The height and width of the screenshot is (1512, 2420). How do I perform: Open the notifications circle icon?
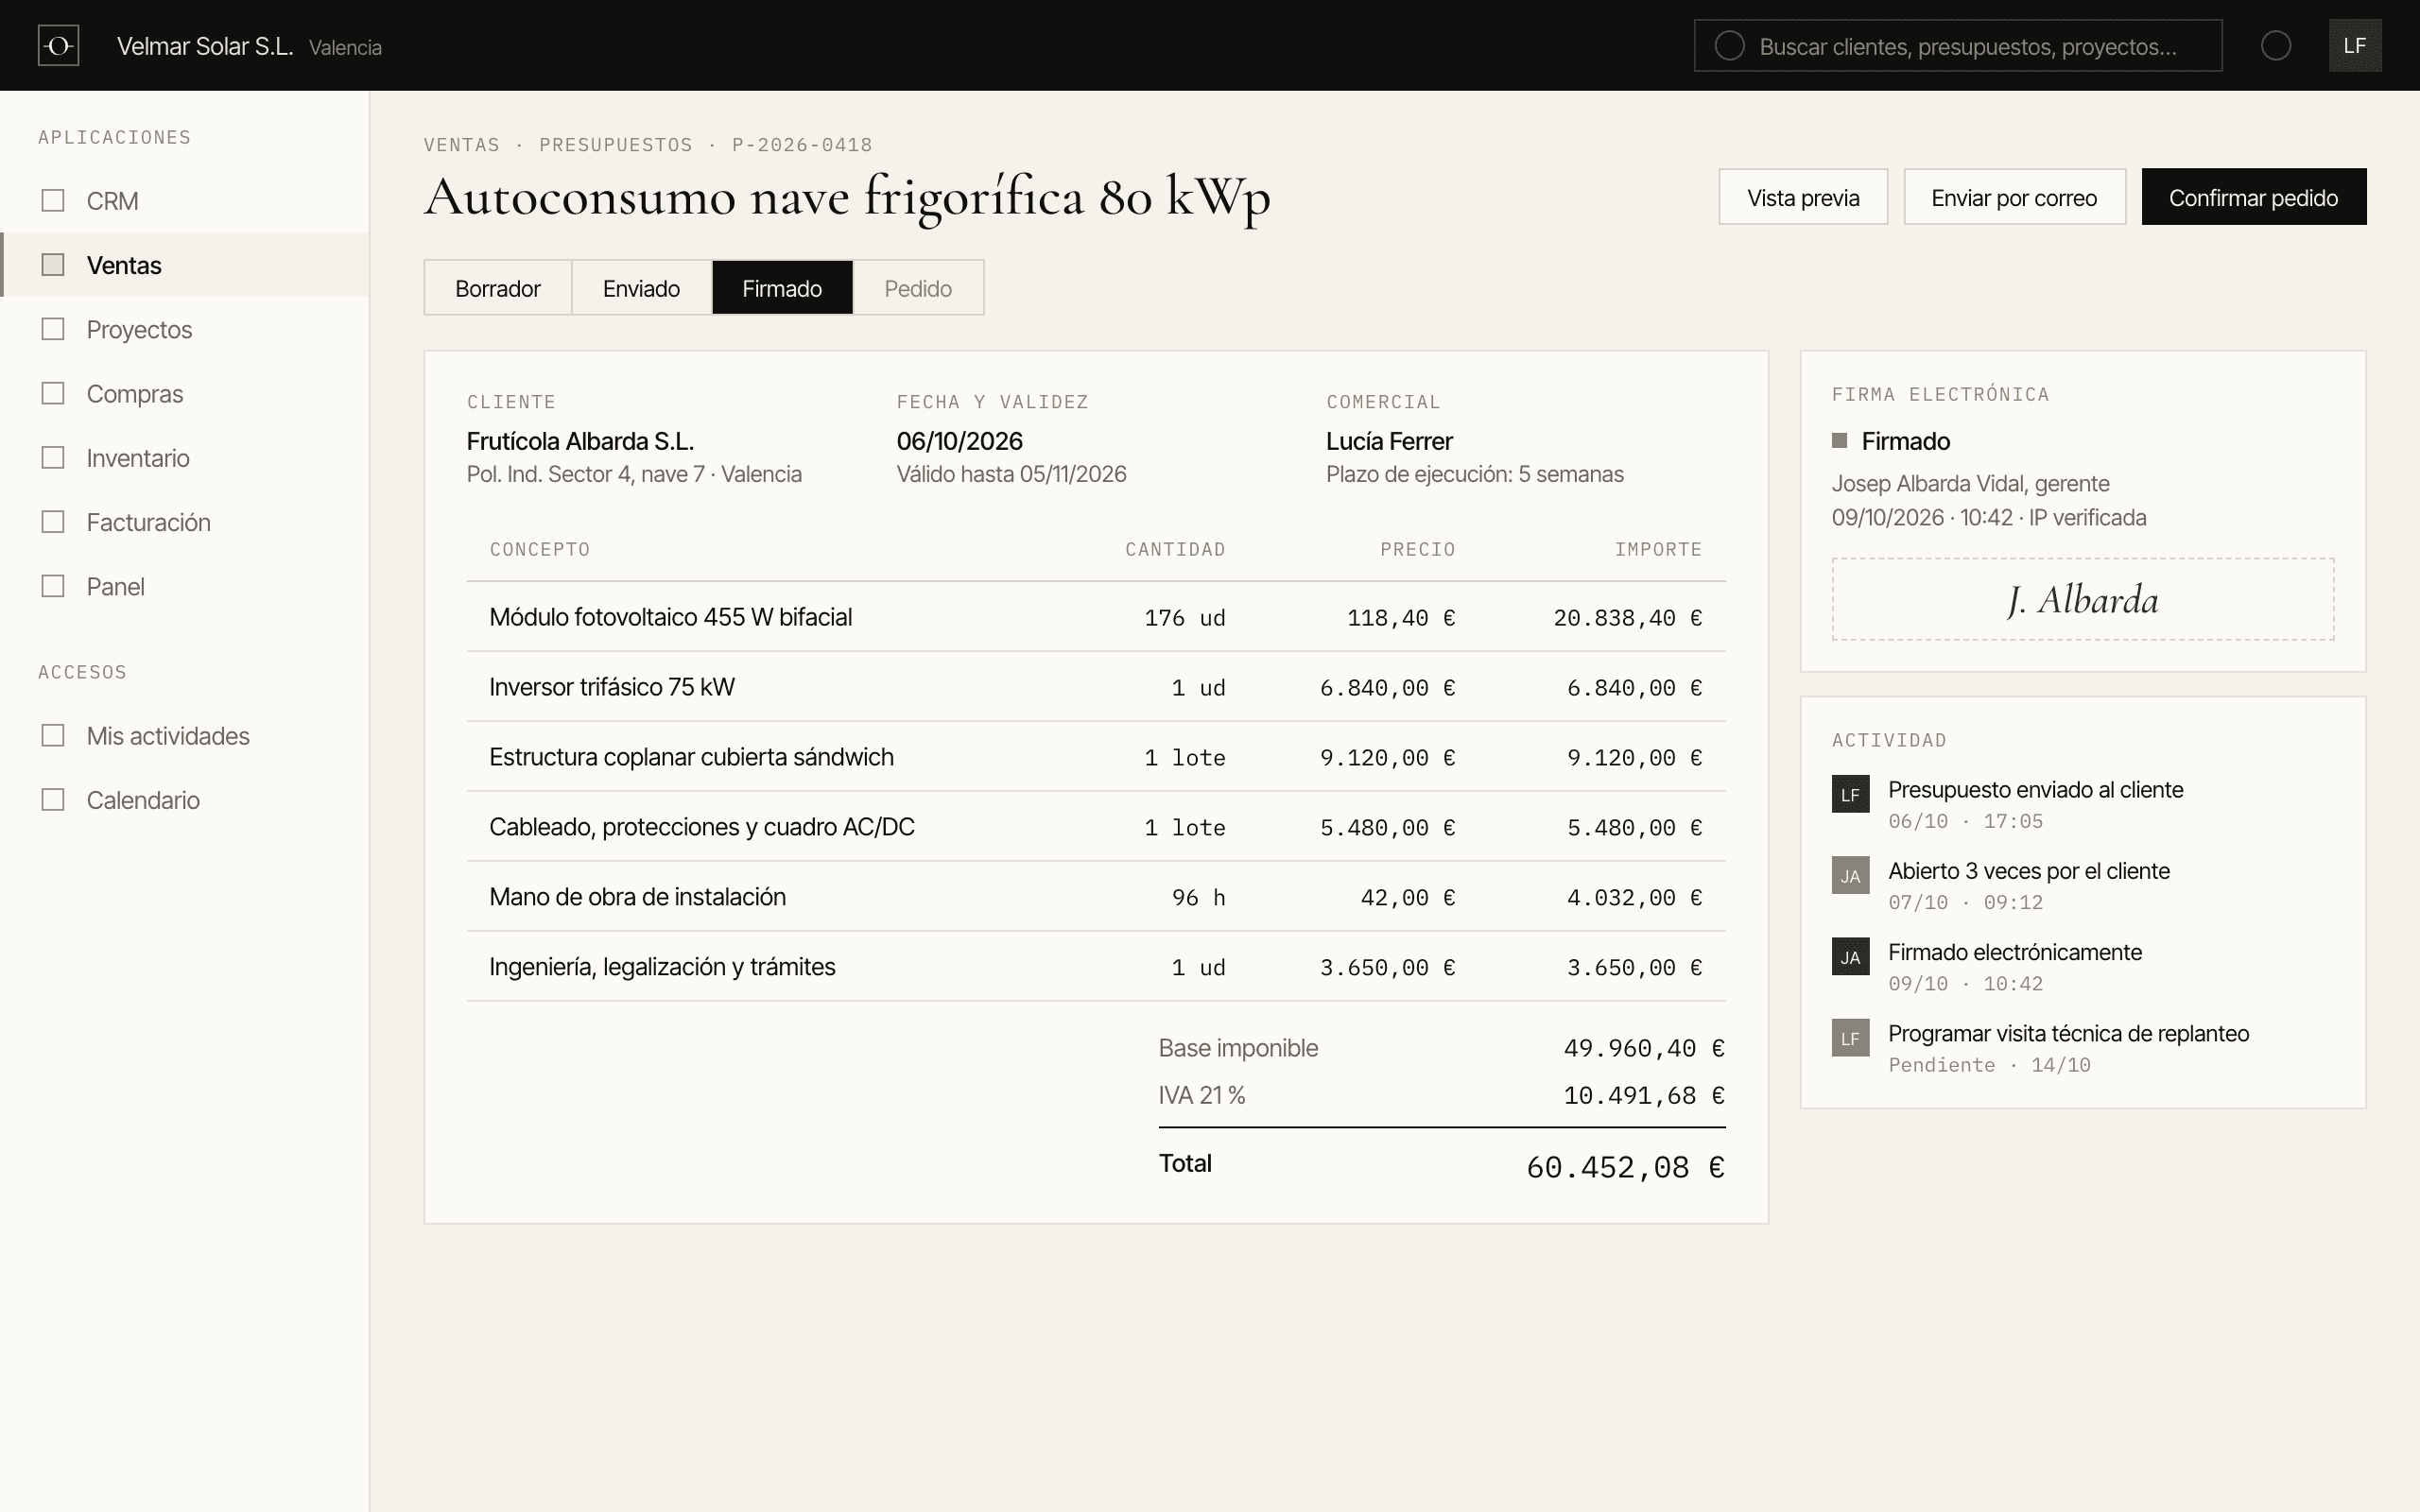point(2276,46)
